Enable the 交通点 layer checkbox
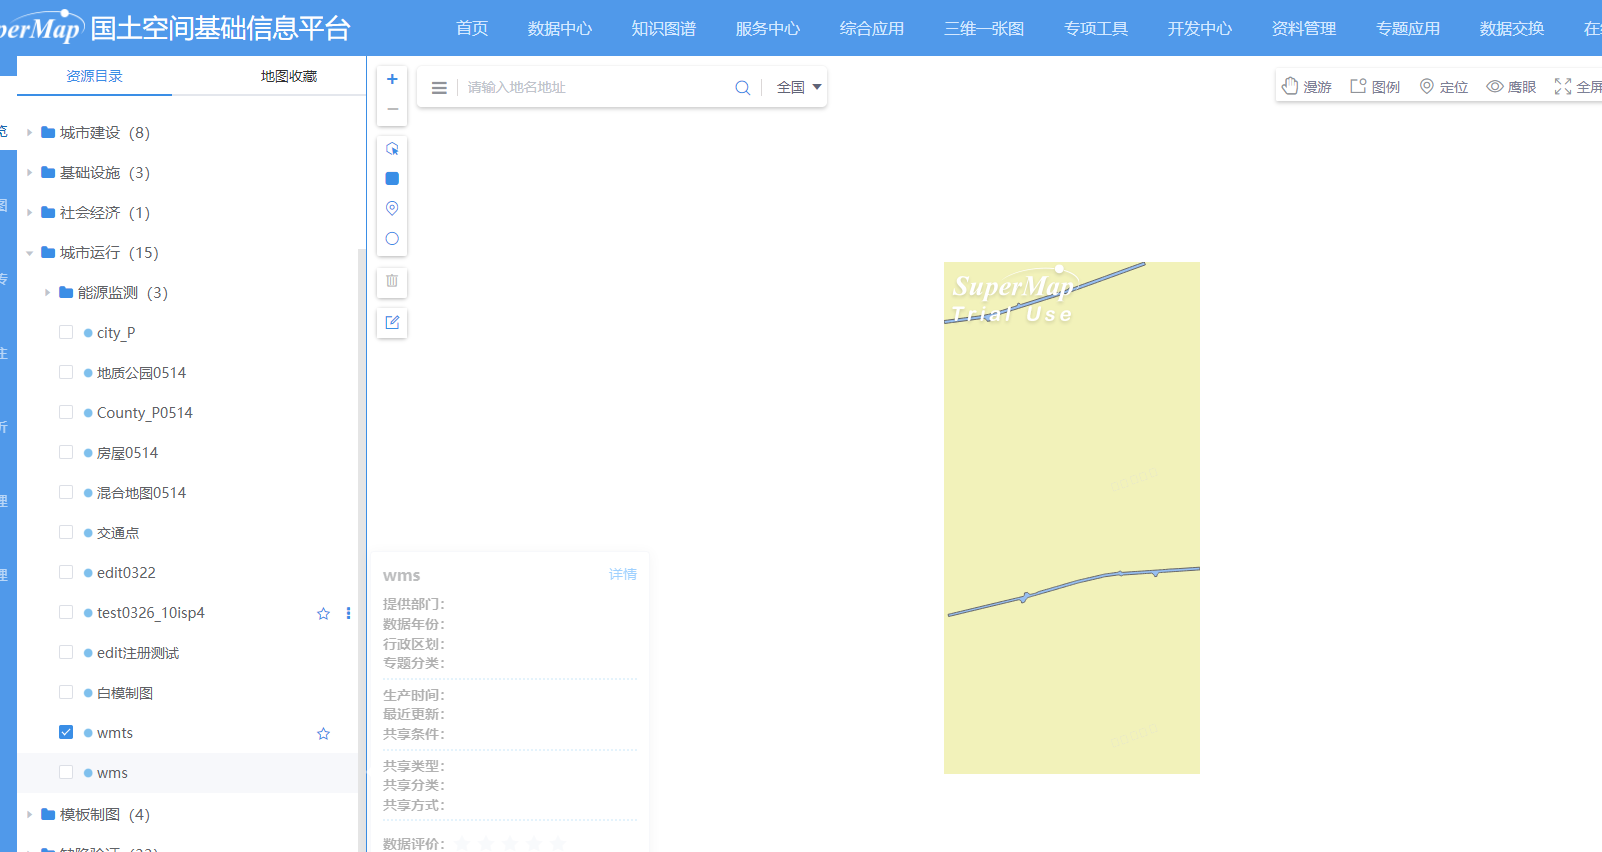The image size is (1602, 852). [x=66, y=532]
